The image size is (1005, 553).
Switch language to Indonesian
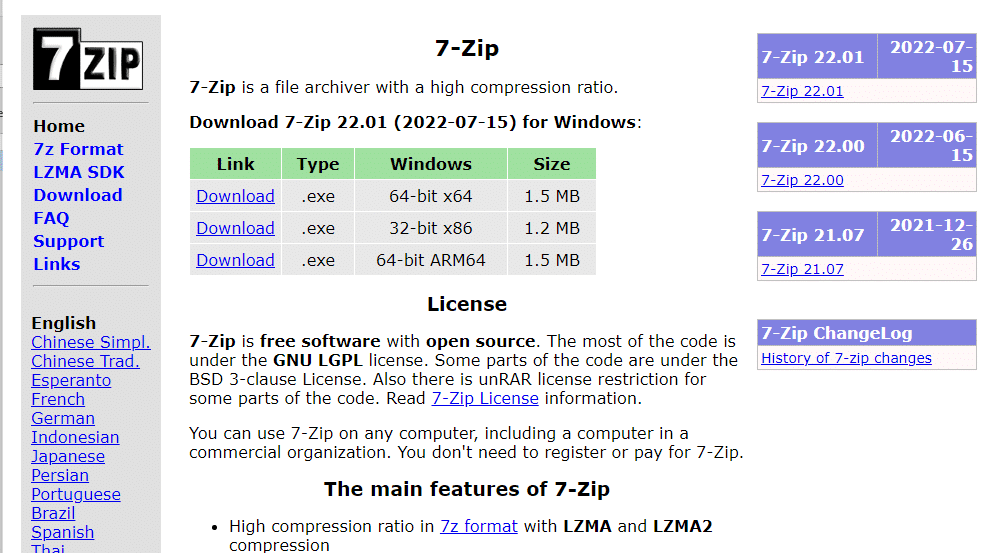[x=75, y=438]
